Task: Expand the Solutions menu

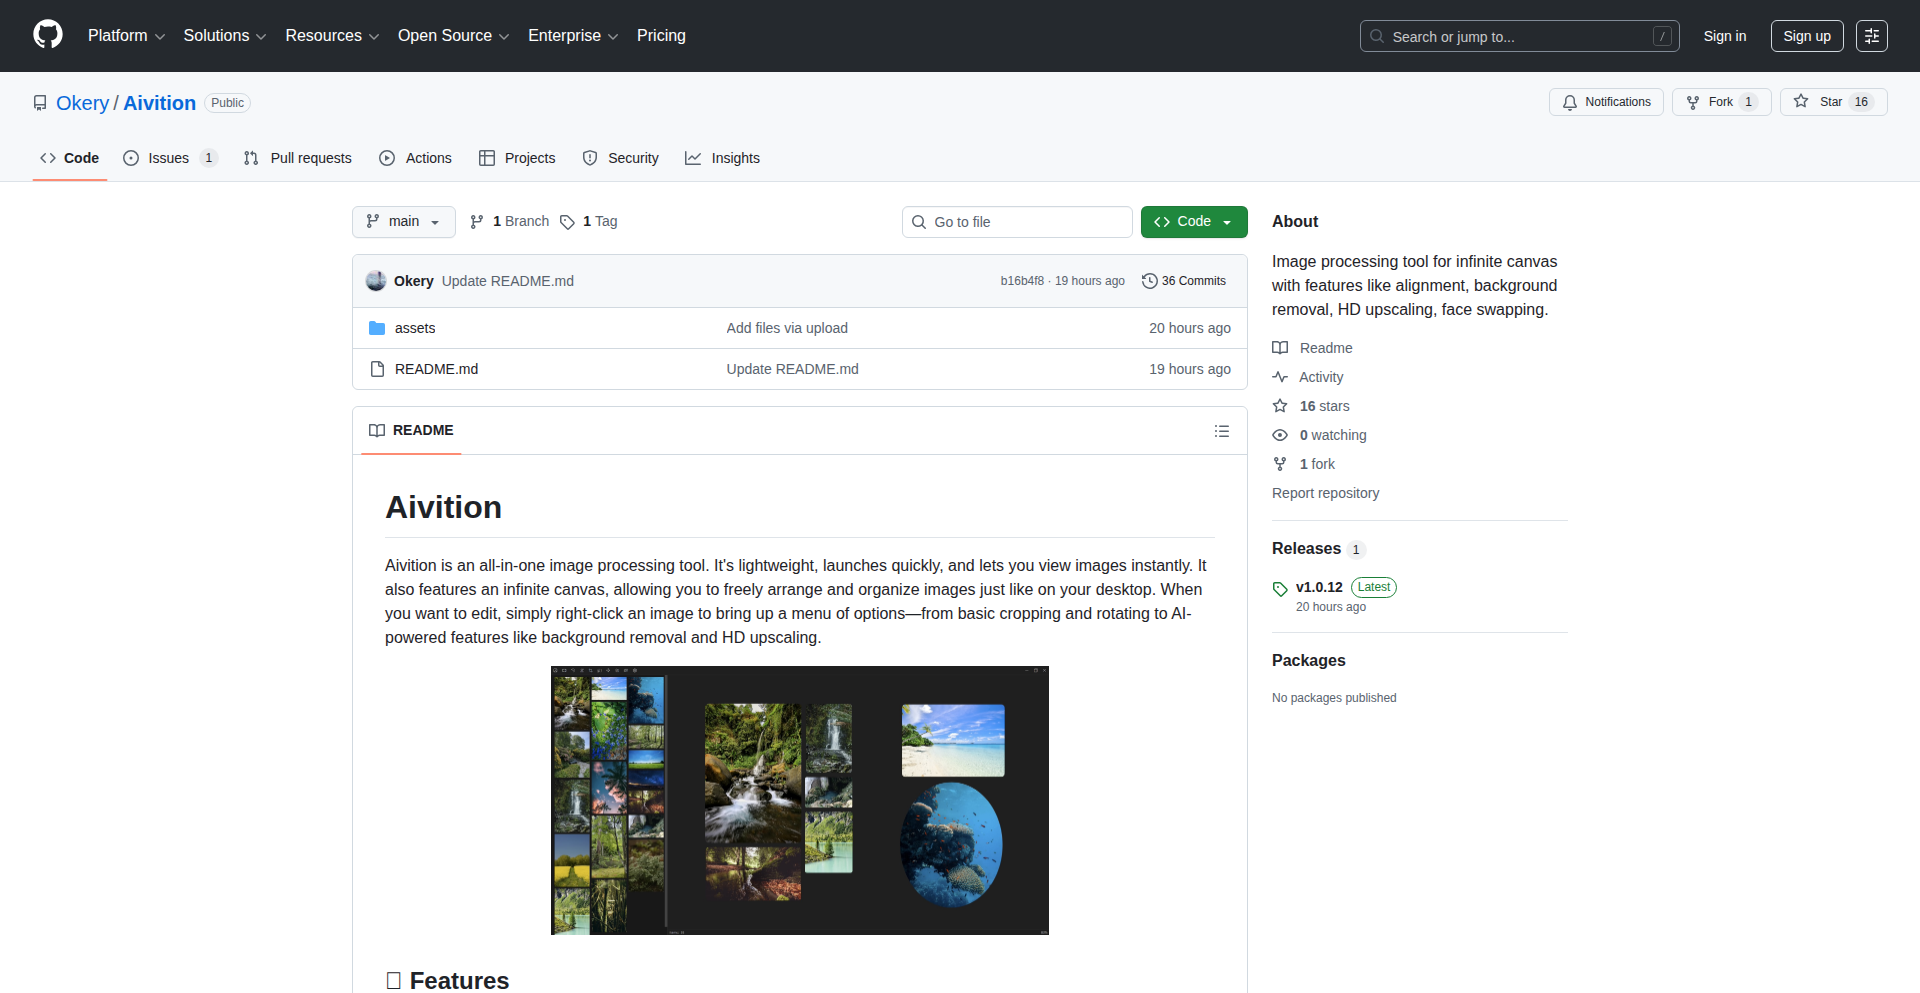Action: 225,36
